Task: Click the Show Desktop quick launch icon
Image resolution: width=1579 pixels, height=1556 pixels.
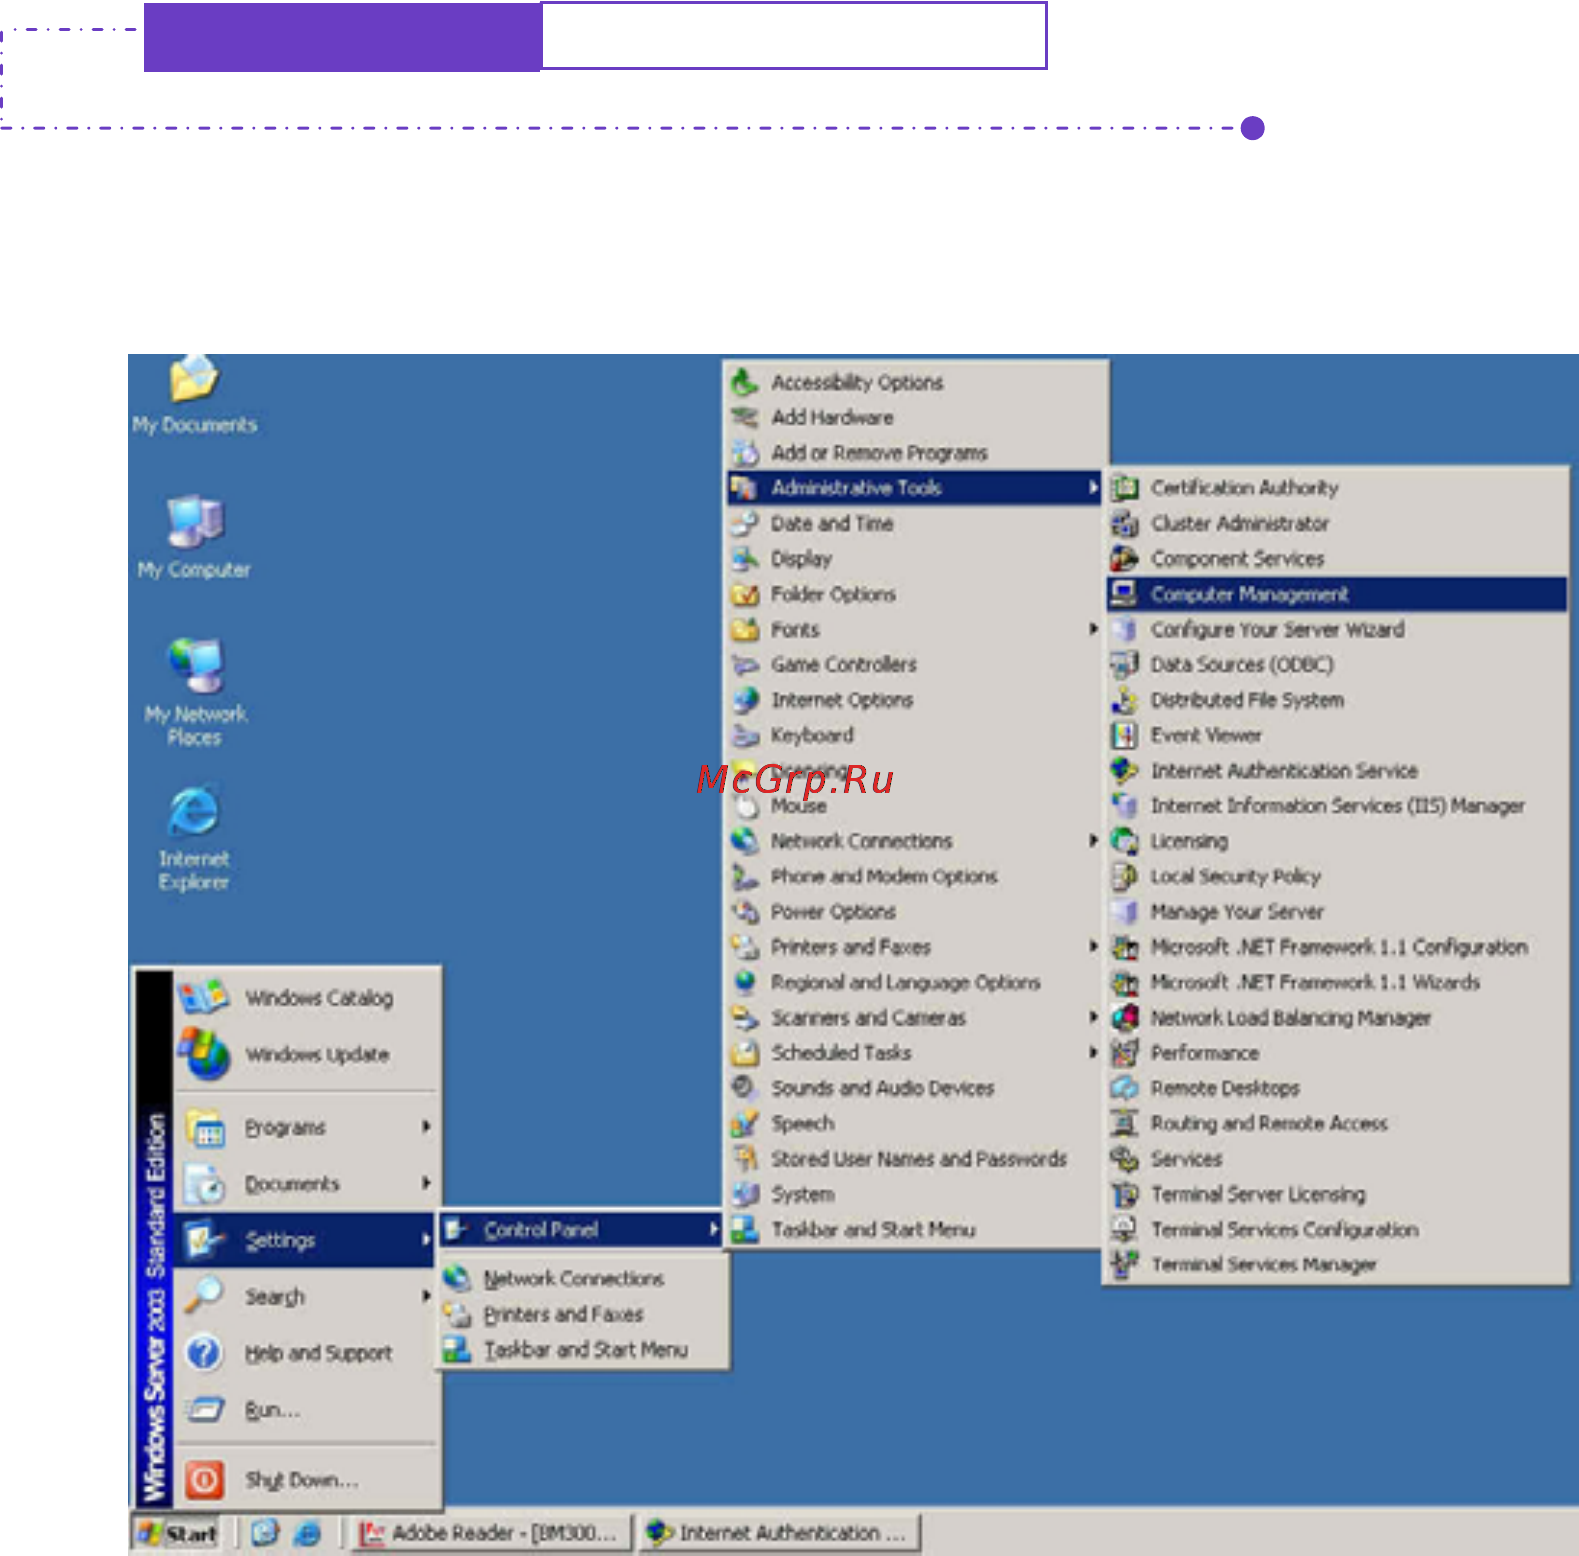Action: [x=264, y=1532]
